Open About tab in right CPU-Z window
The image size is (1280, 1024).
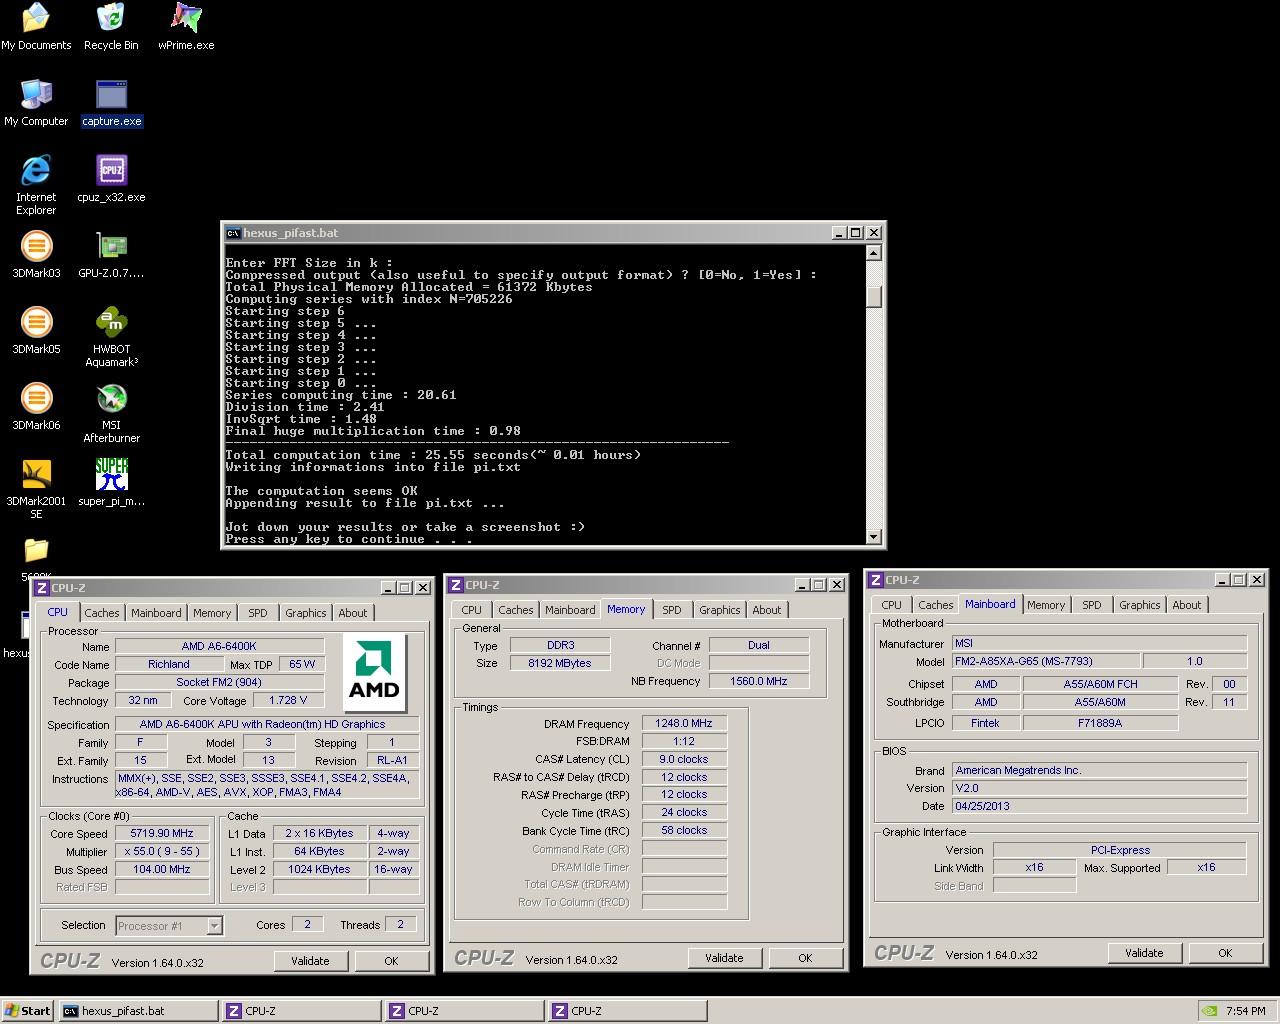[1187, 605]
